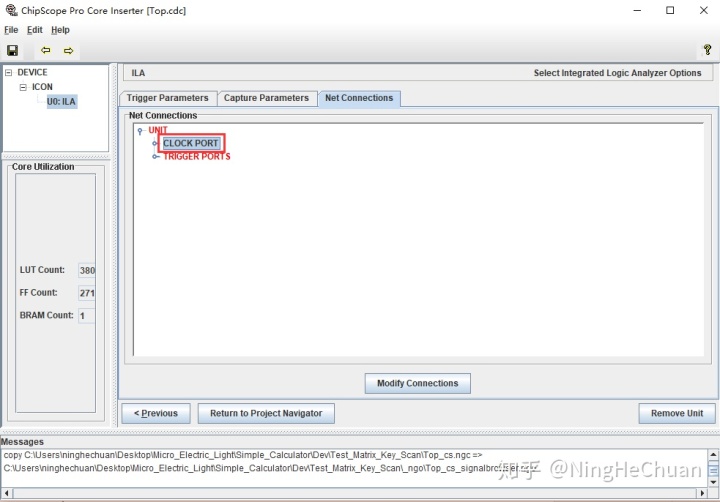This screenshot has height=502, width=720.
Task: Open the File menu
Action: (x=11, y=30)
